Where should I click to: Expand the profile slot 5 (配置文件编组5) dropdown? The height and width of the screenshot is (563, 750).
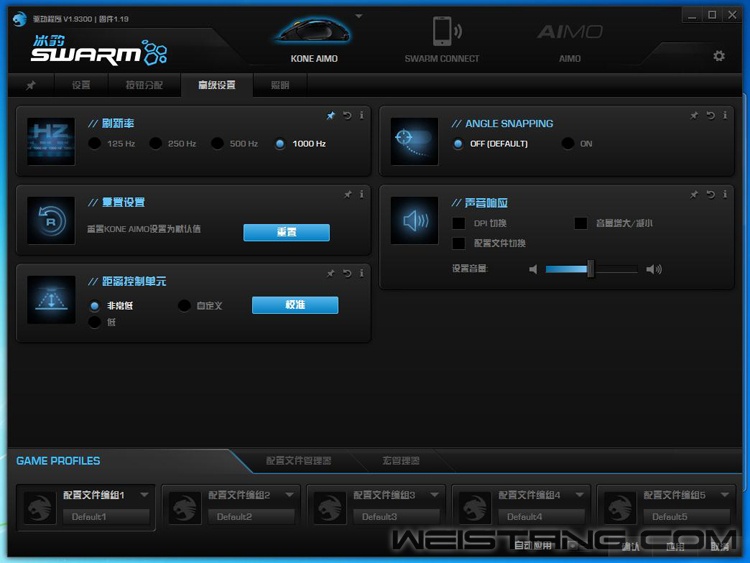click(725, 495)
